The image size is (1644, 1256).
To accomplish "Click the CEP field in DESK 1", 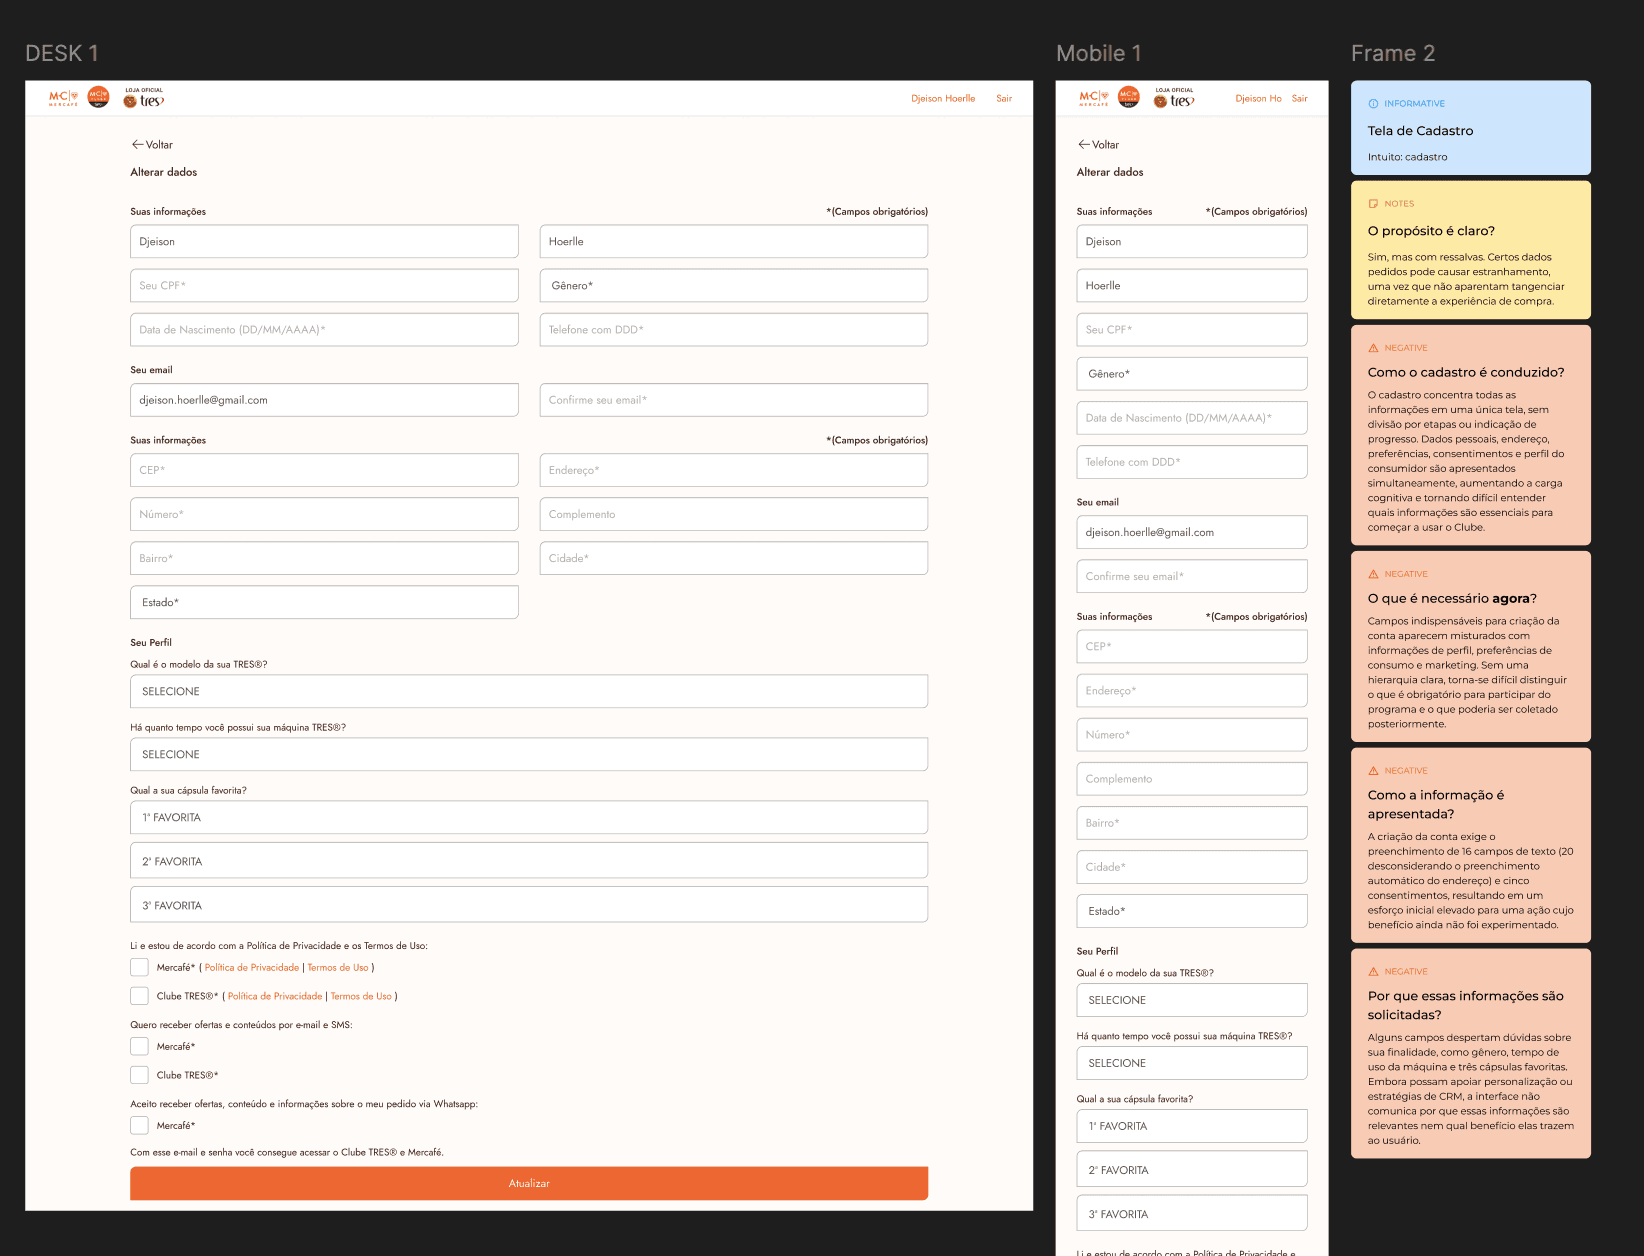I will [324, 470].
